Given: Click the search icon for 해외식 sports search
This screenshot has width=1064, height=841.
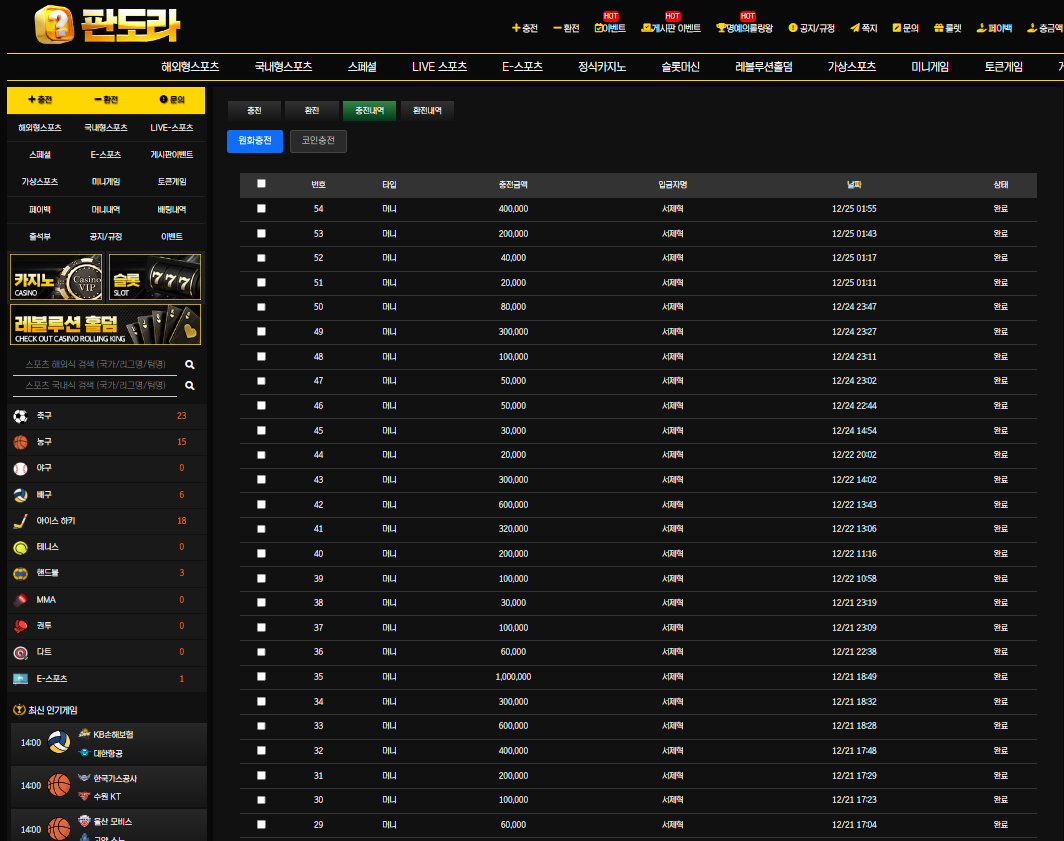Looking at the screenshot, I should coord(190,365).
